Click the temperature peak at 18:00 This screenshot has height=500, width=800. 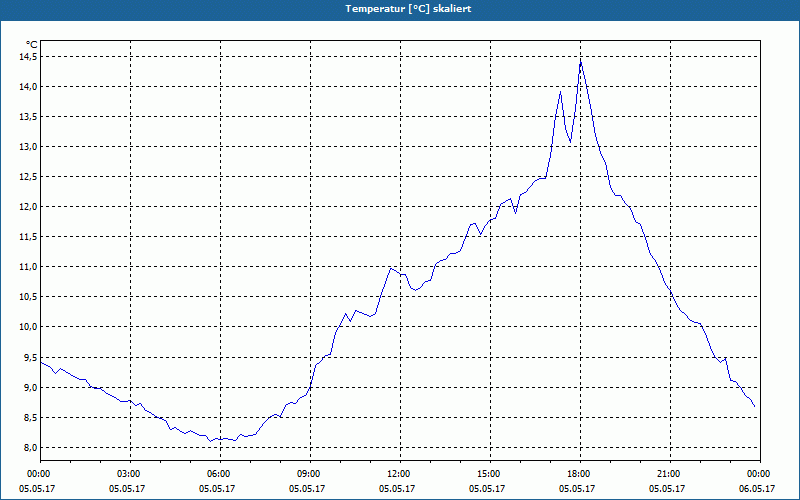(581, 62)
